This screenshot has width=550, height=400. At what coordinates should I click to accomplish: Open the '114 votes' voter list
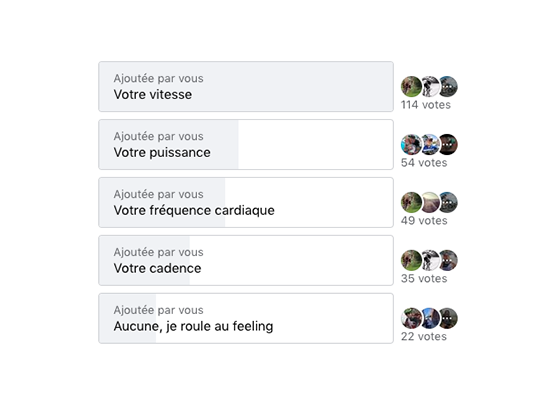pos(425,105)
